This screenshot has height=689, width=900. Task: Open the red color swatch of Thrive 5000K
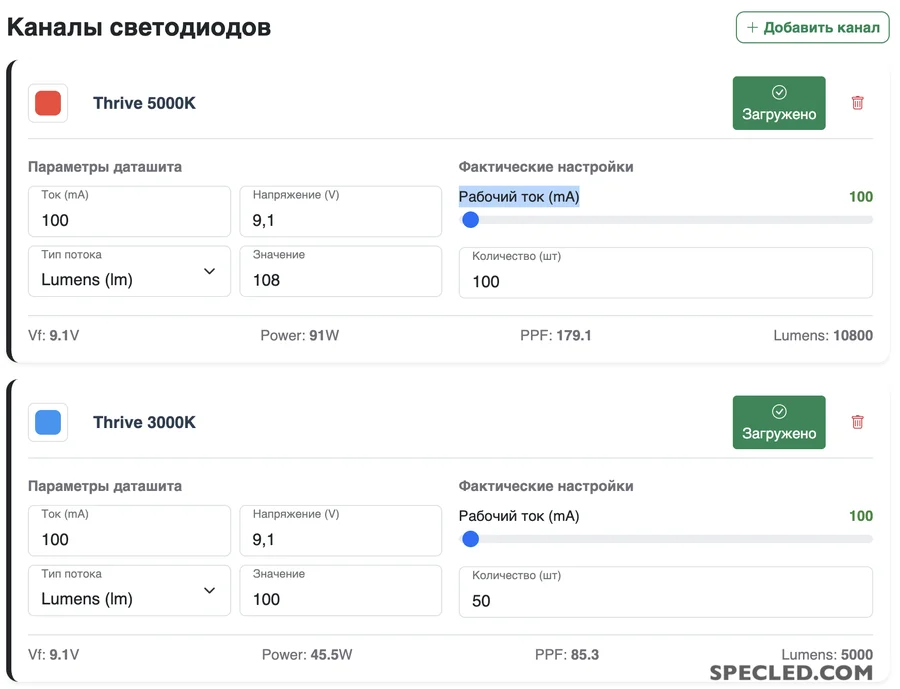(48, 103)
